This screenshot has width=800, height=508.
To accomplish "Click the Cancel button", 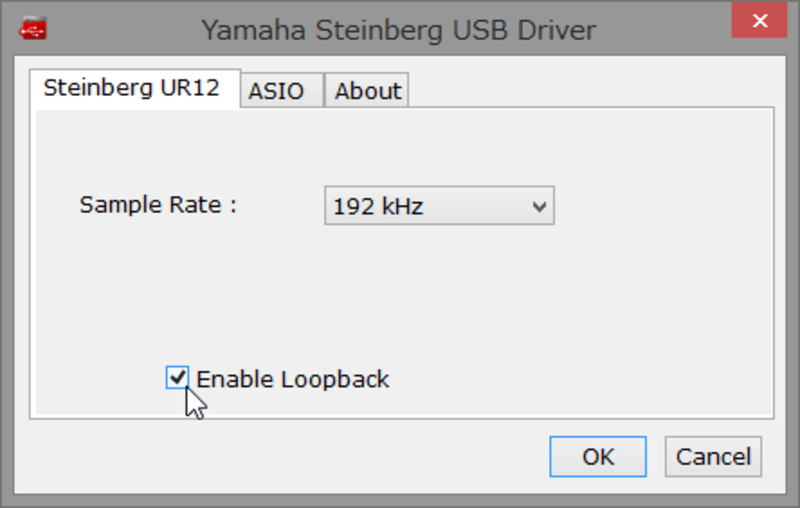I will pyautogui.click(x=713, y=456).
